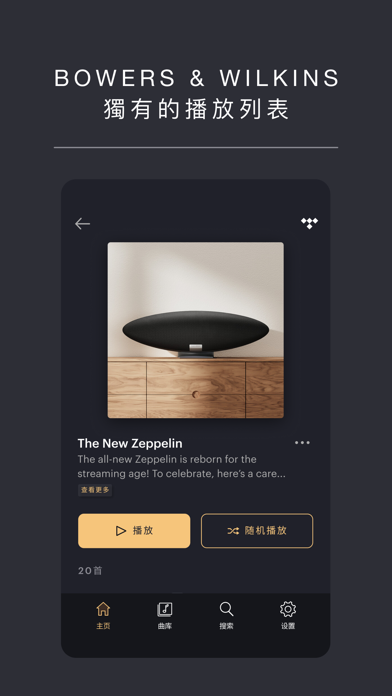Tap the shuffle arrows icon

tap(234, 531)
